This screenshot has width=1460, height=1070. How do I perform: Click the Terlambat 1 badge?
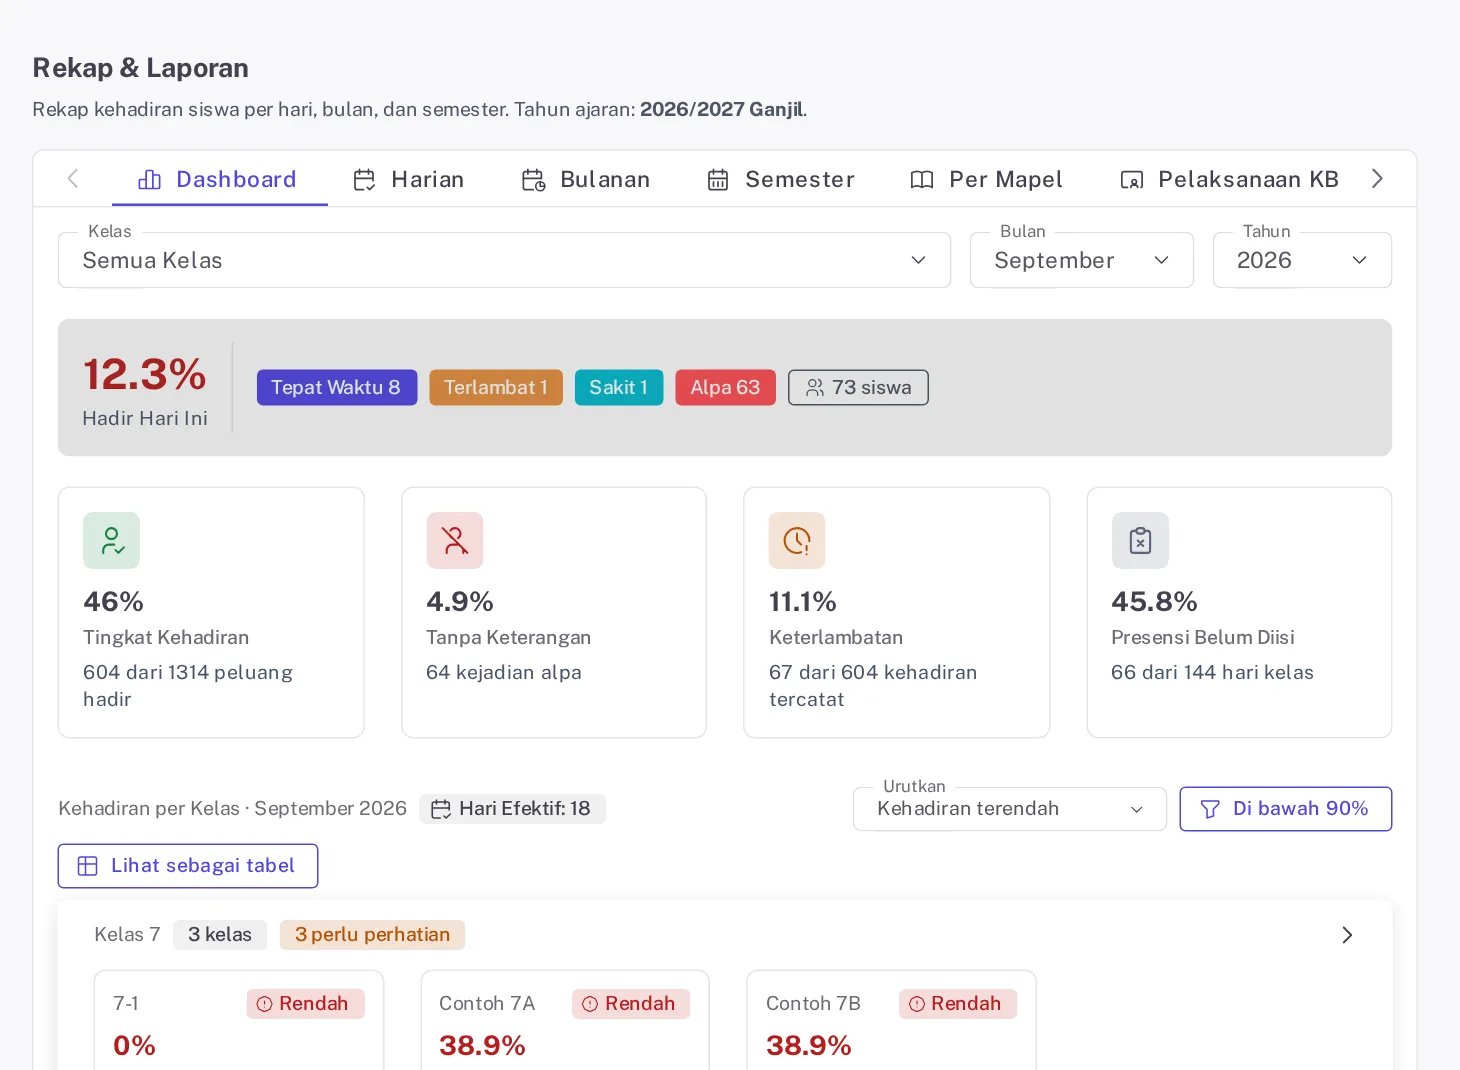coord(496,388)
